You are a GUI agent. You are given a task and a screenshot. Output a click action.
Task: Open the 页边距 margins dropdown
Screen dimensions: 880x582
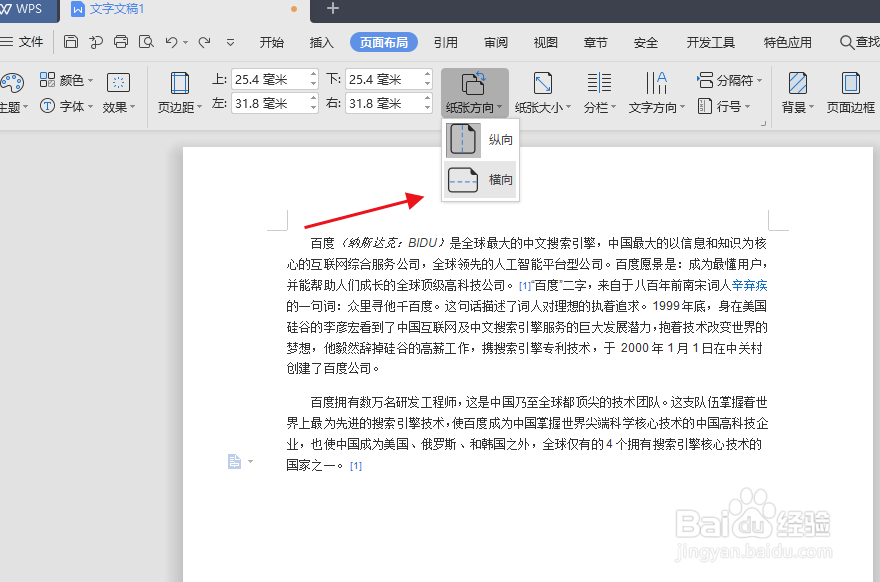pyautogui.click(x=179, y=93)
